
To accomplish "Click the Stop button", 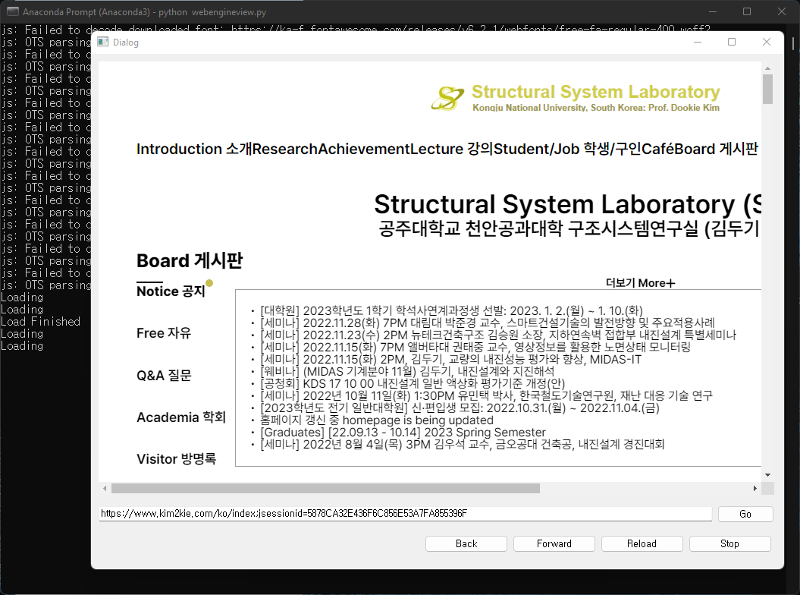I will [730, 543].
